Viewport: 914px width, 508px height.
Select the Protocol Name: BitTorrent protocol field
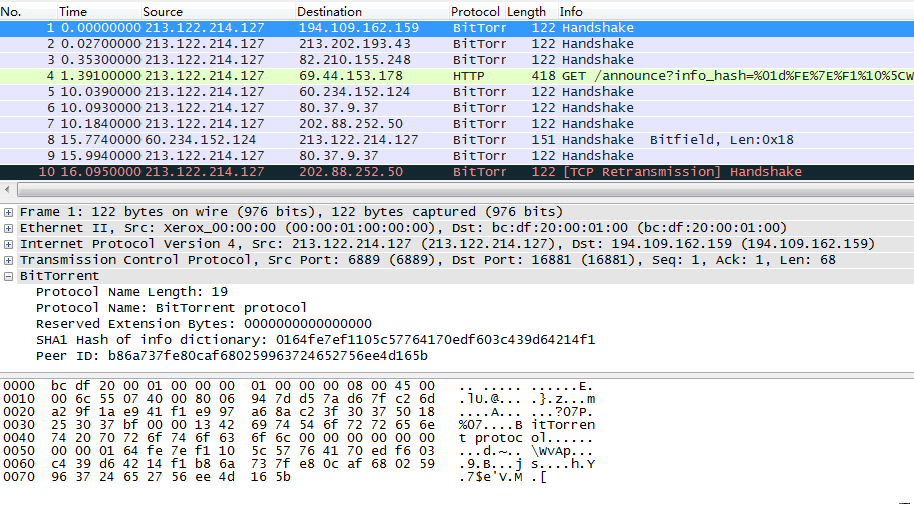click(171, 308)
